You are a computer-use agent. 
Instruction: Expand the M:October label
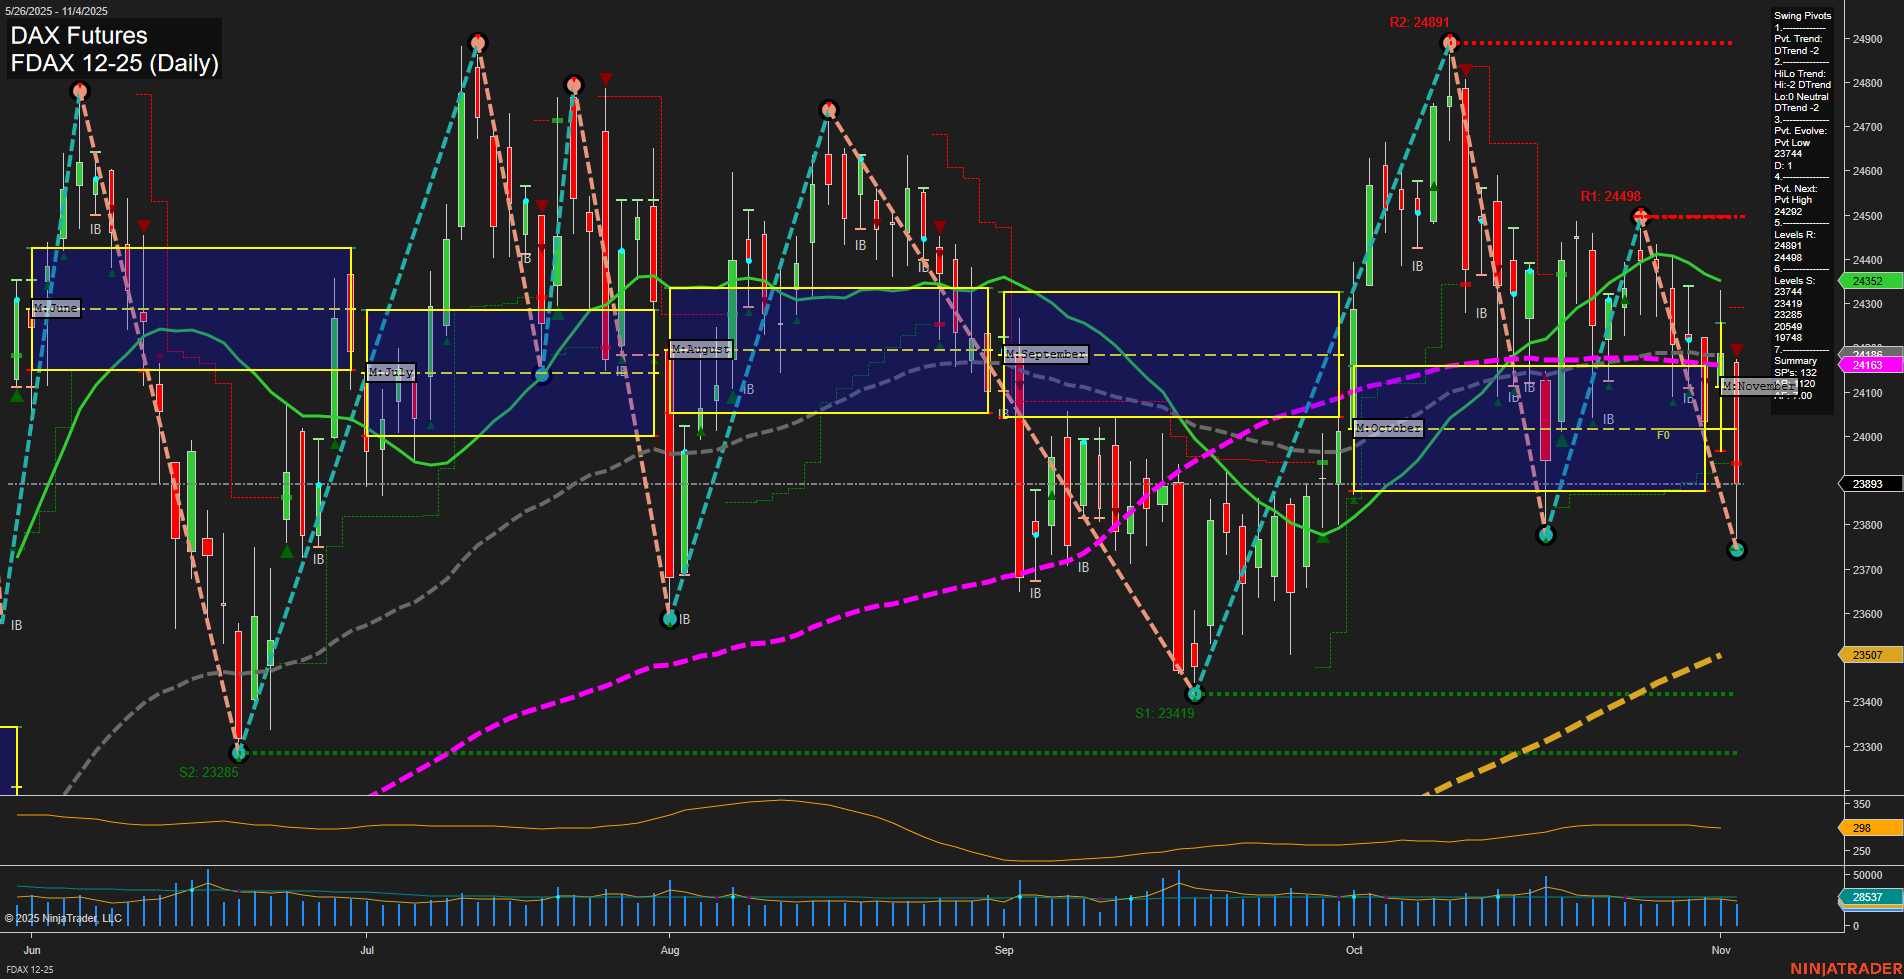click(1388, 428)
